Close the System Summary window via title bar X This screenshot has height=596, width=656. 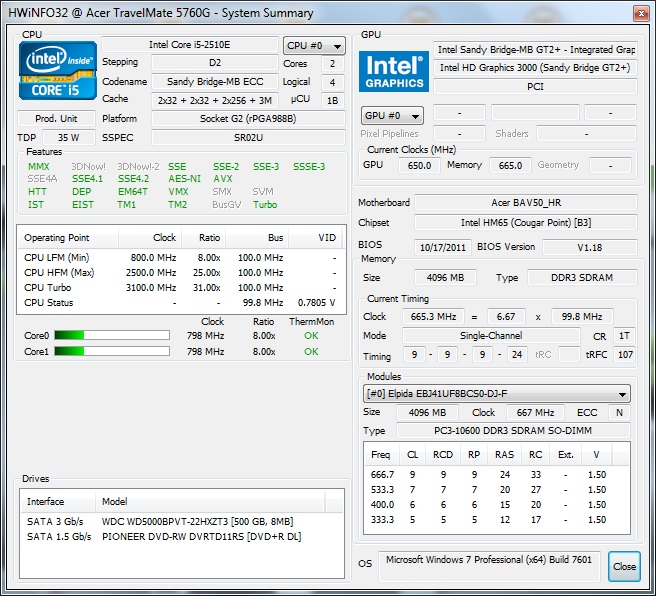coord(641,14)
